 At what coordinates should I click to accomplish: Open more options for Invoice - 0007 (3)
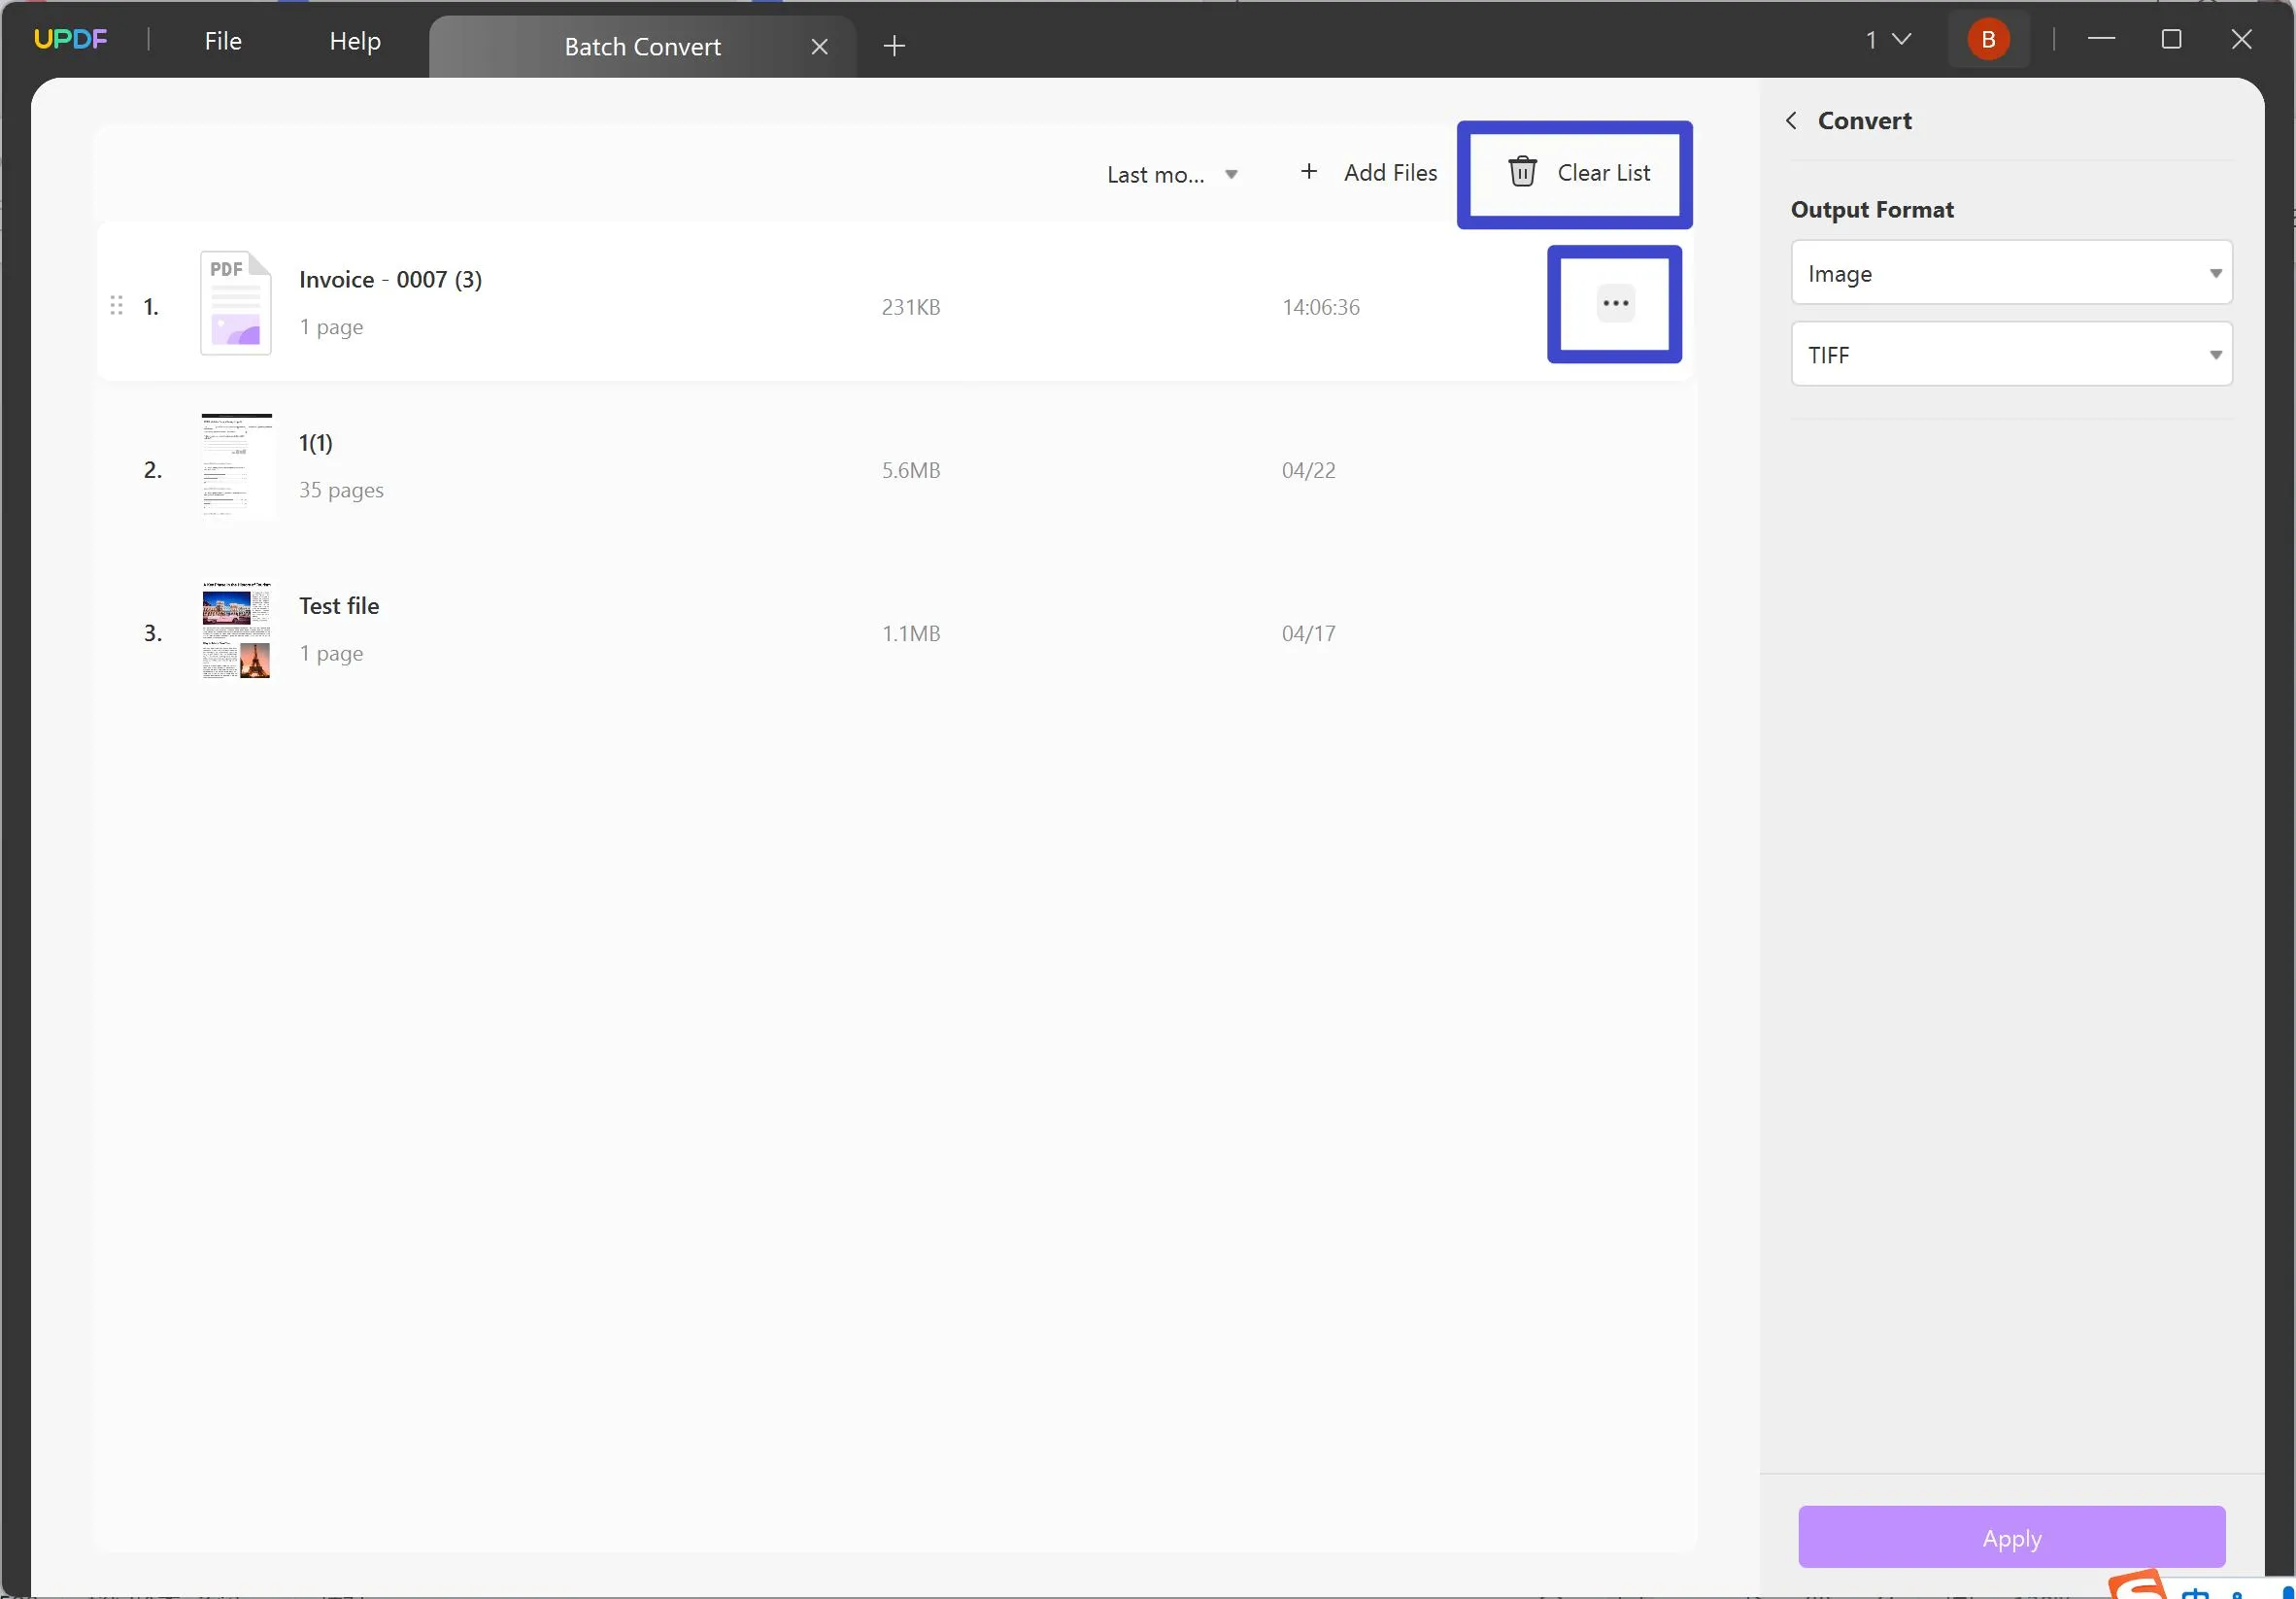(1615, 303)
